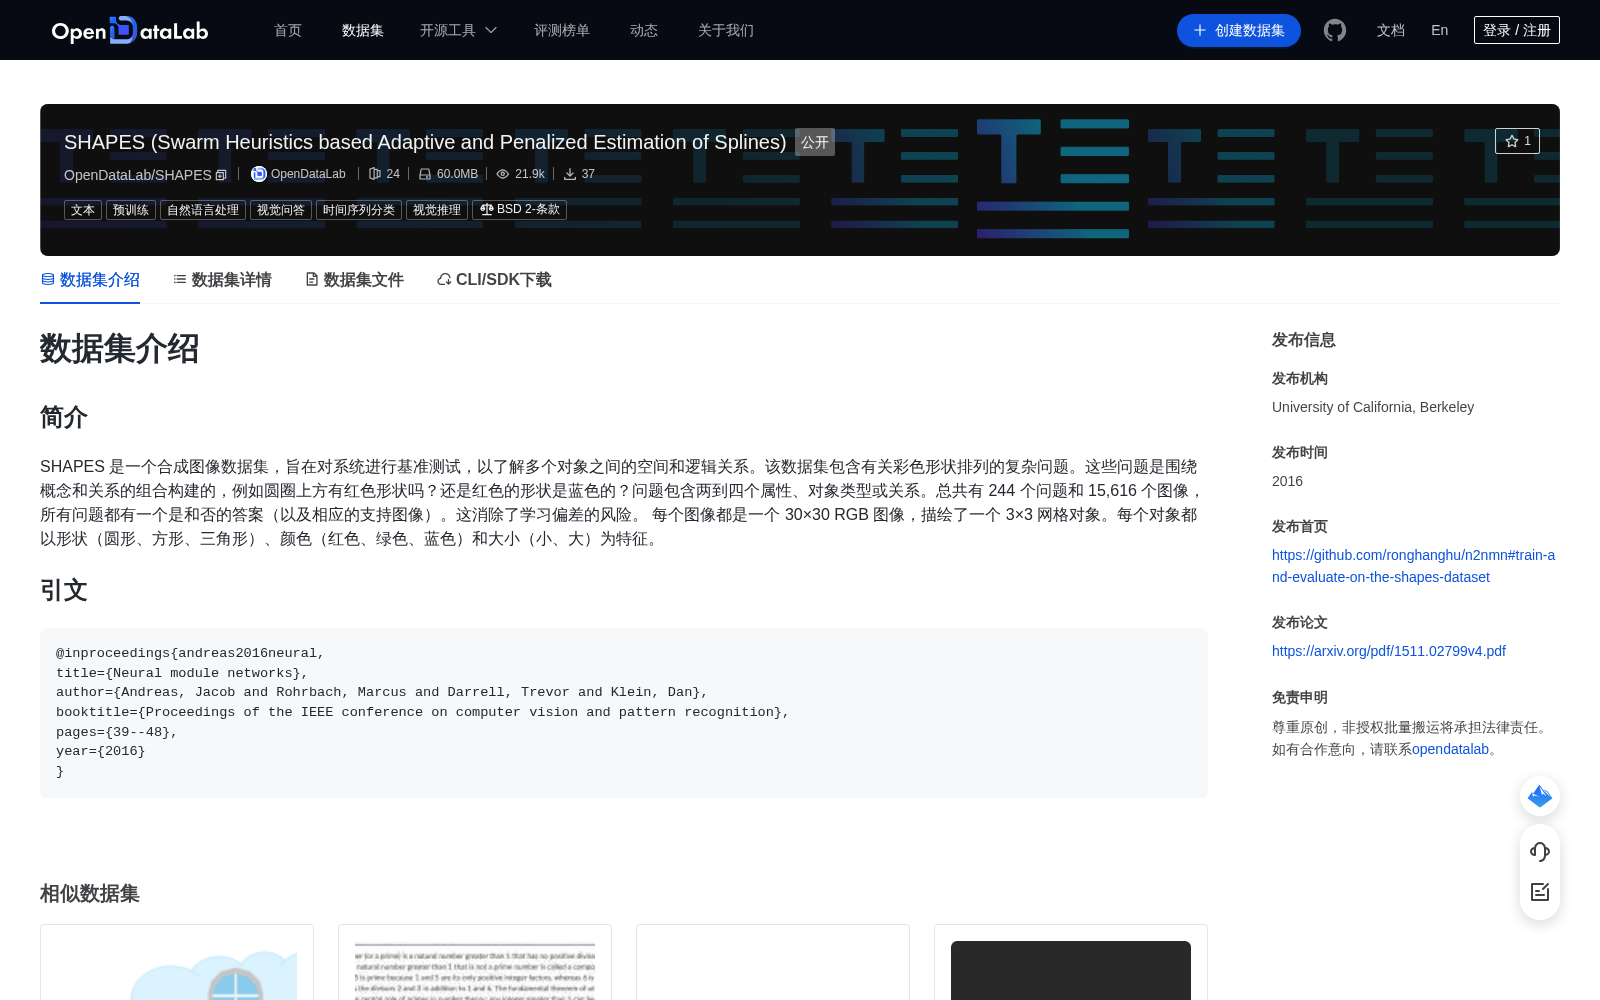Image resolution: width=1600 pixels, height=1000 pixels.
Task: Open 评测榜单 navigation item
Action: pyautogui.click(x=562, y=30)
